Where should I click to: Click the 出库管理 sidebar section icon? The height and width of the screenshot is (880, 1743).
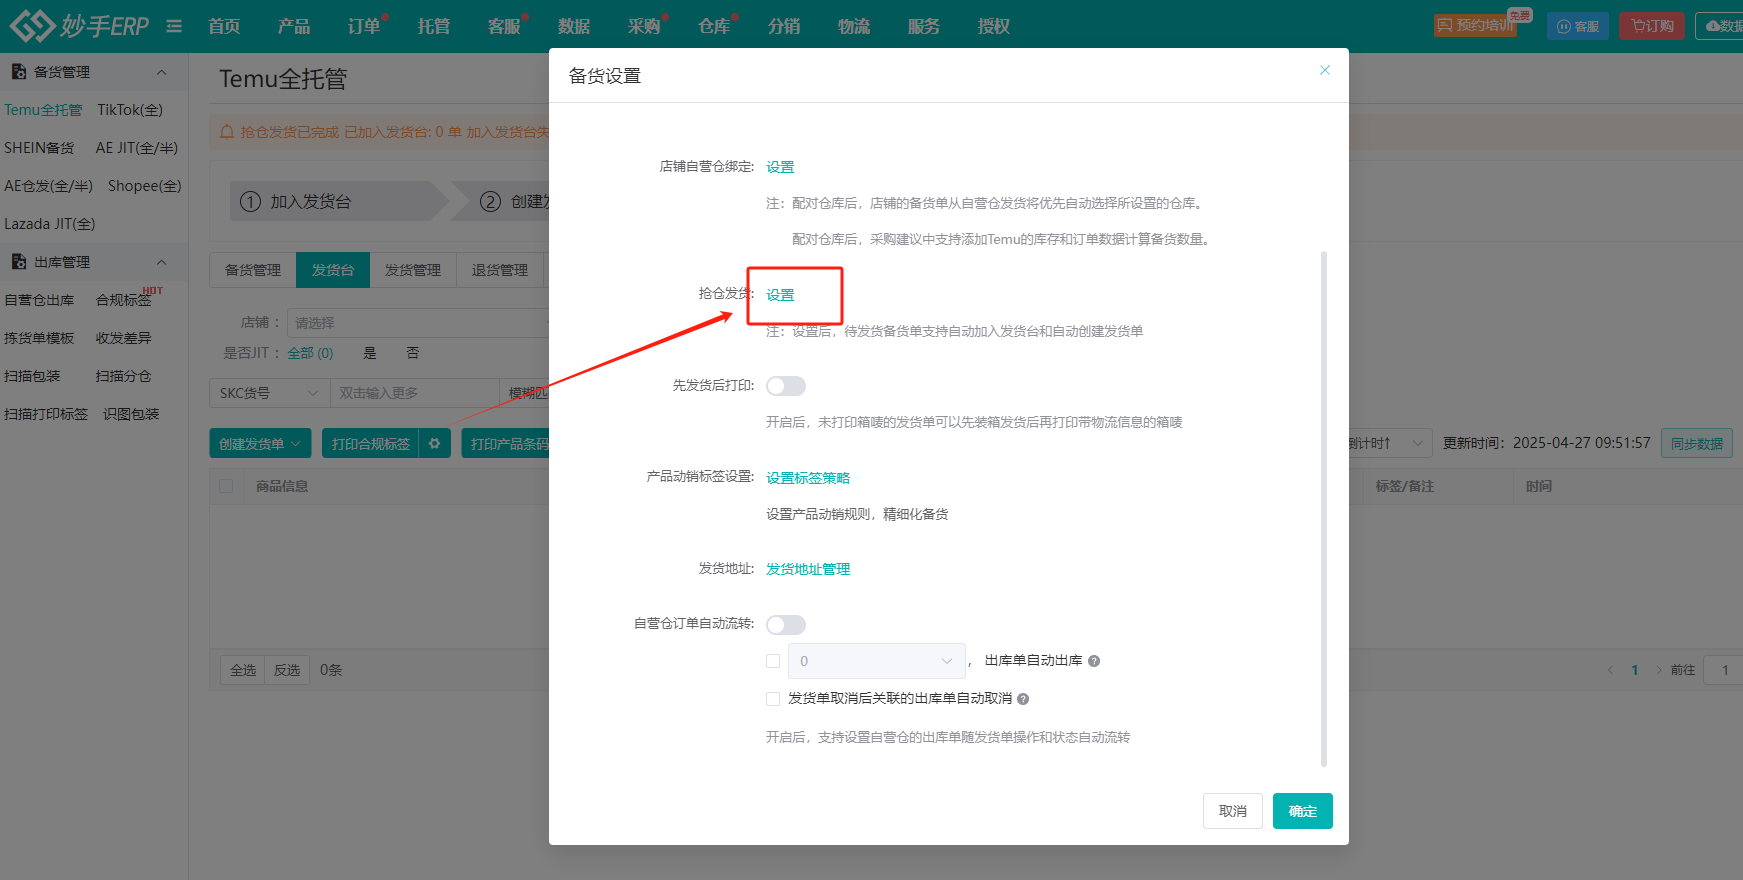pyautogui.click(x=18, y=262)
